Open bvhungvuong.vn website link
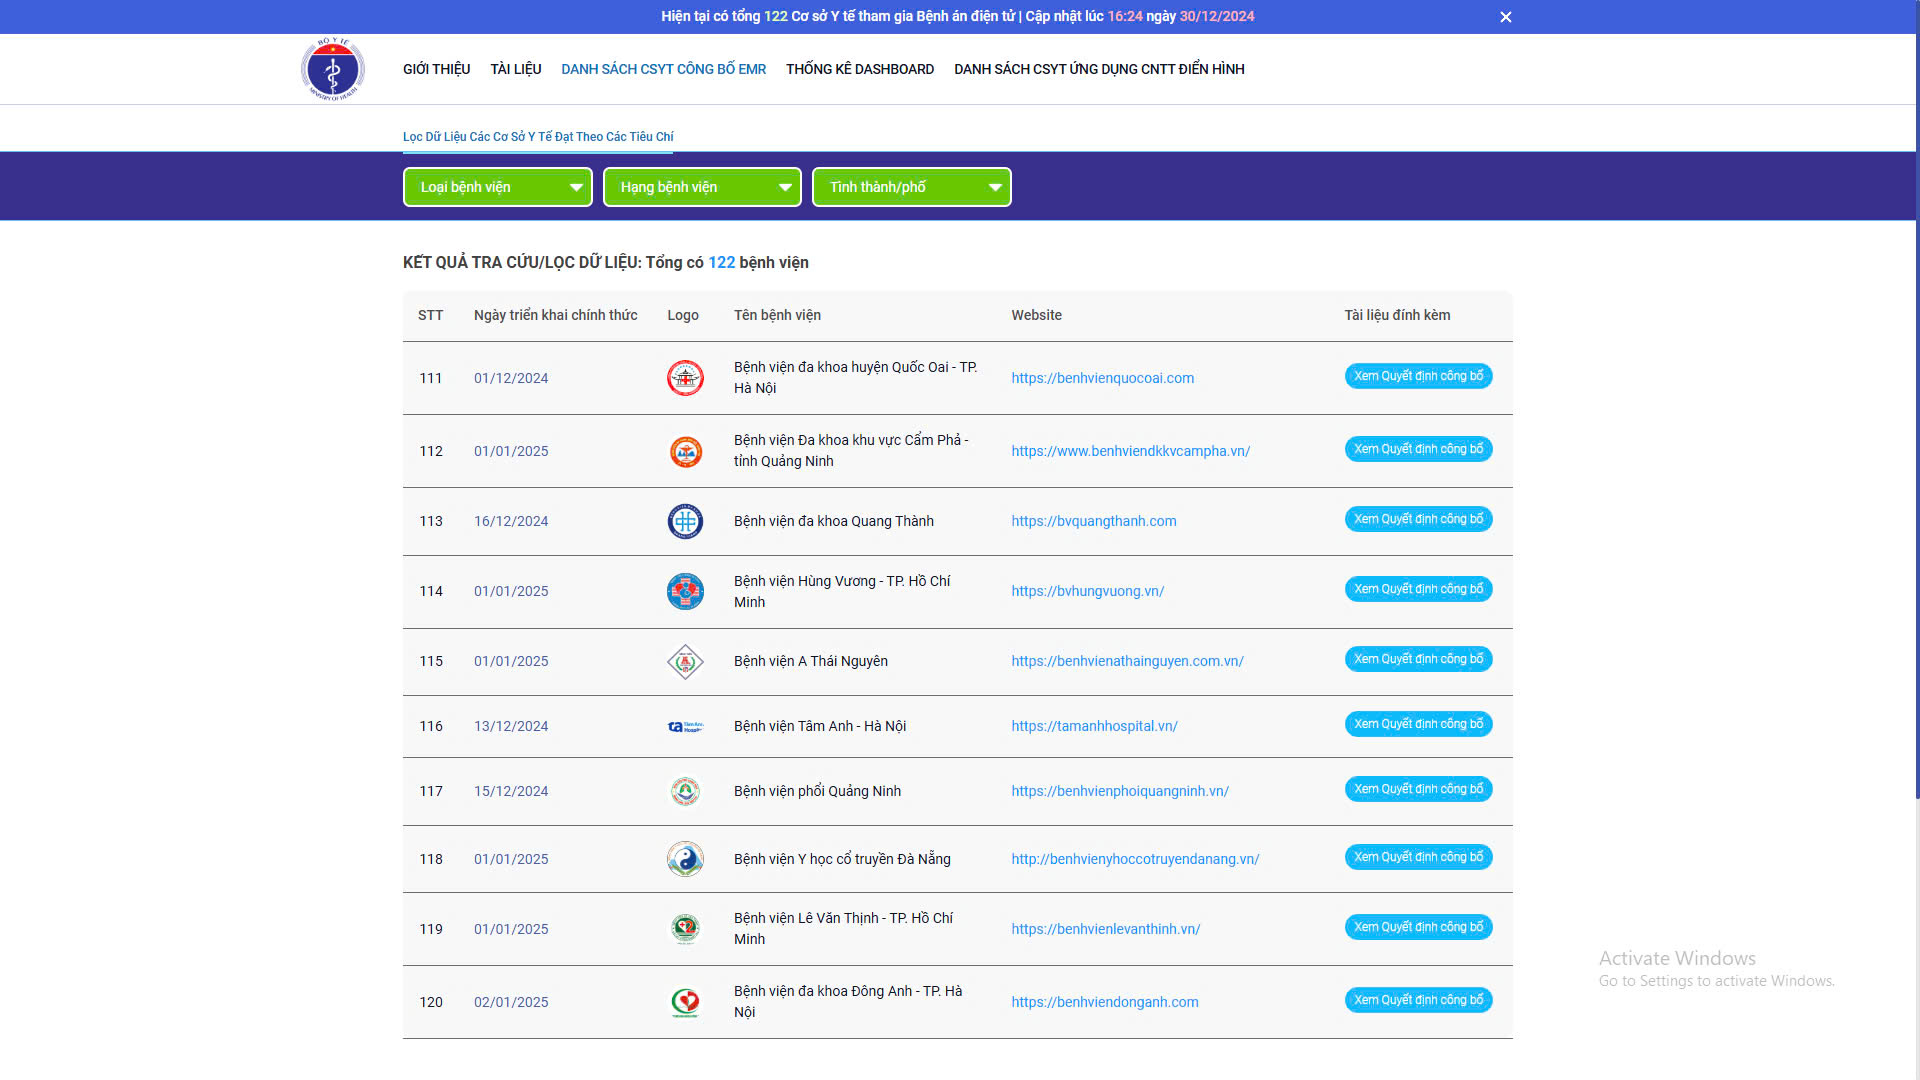 click(1087, 591)
